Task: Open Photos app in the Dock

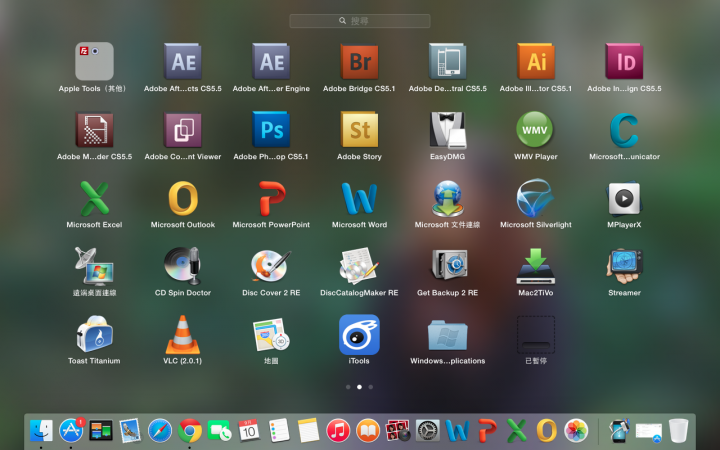Action: point(576,431)
